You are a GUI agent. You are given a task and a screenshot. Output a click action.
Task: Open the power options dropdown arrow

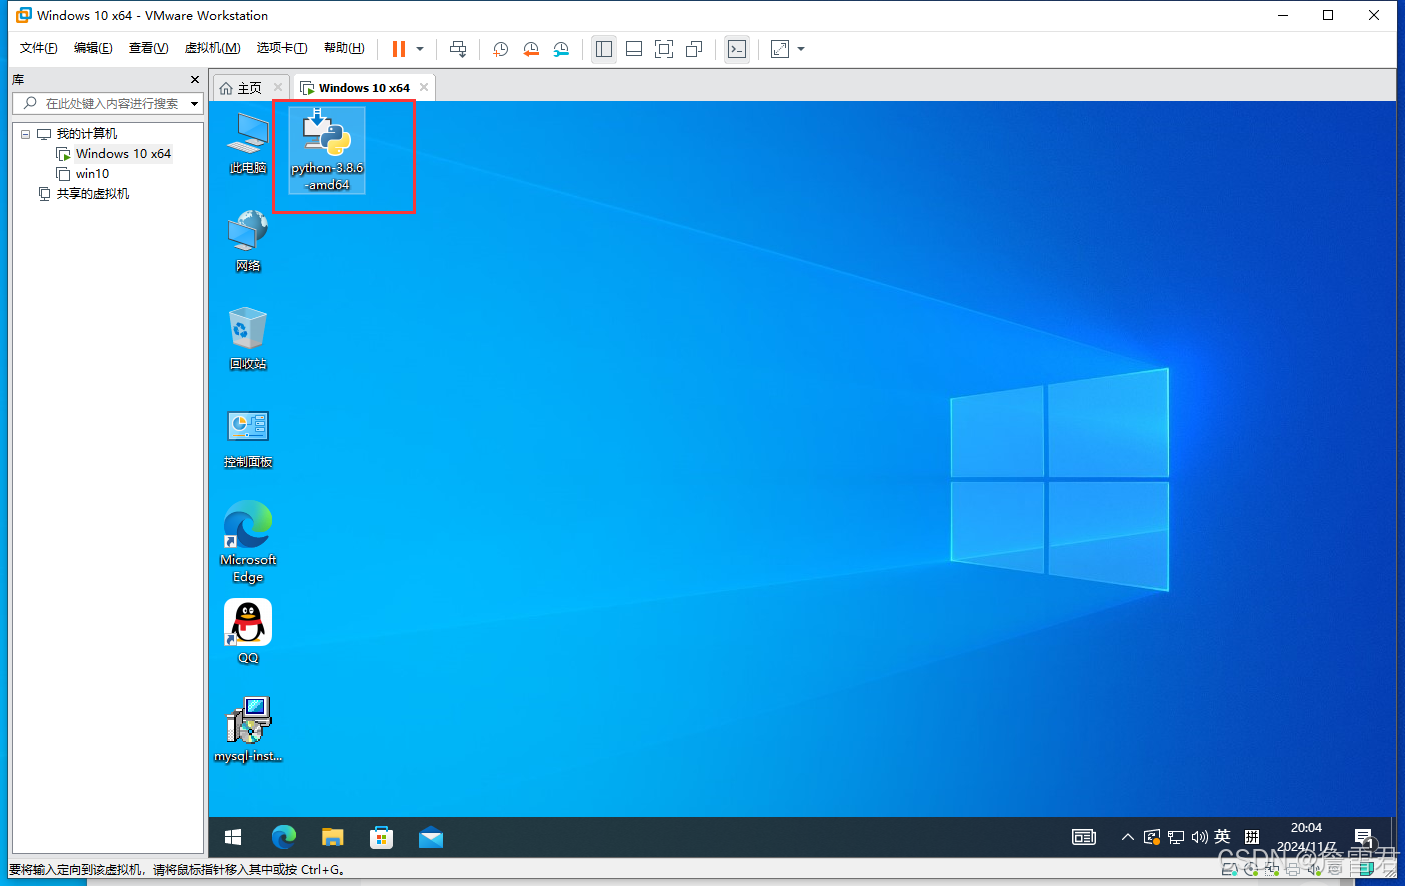tap(420, 49)
